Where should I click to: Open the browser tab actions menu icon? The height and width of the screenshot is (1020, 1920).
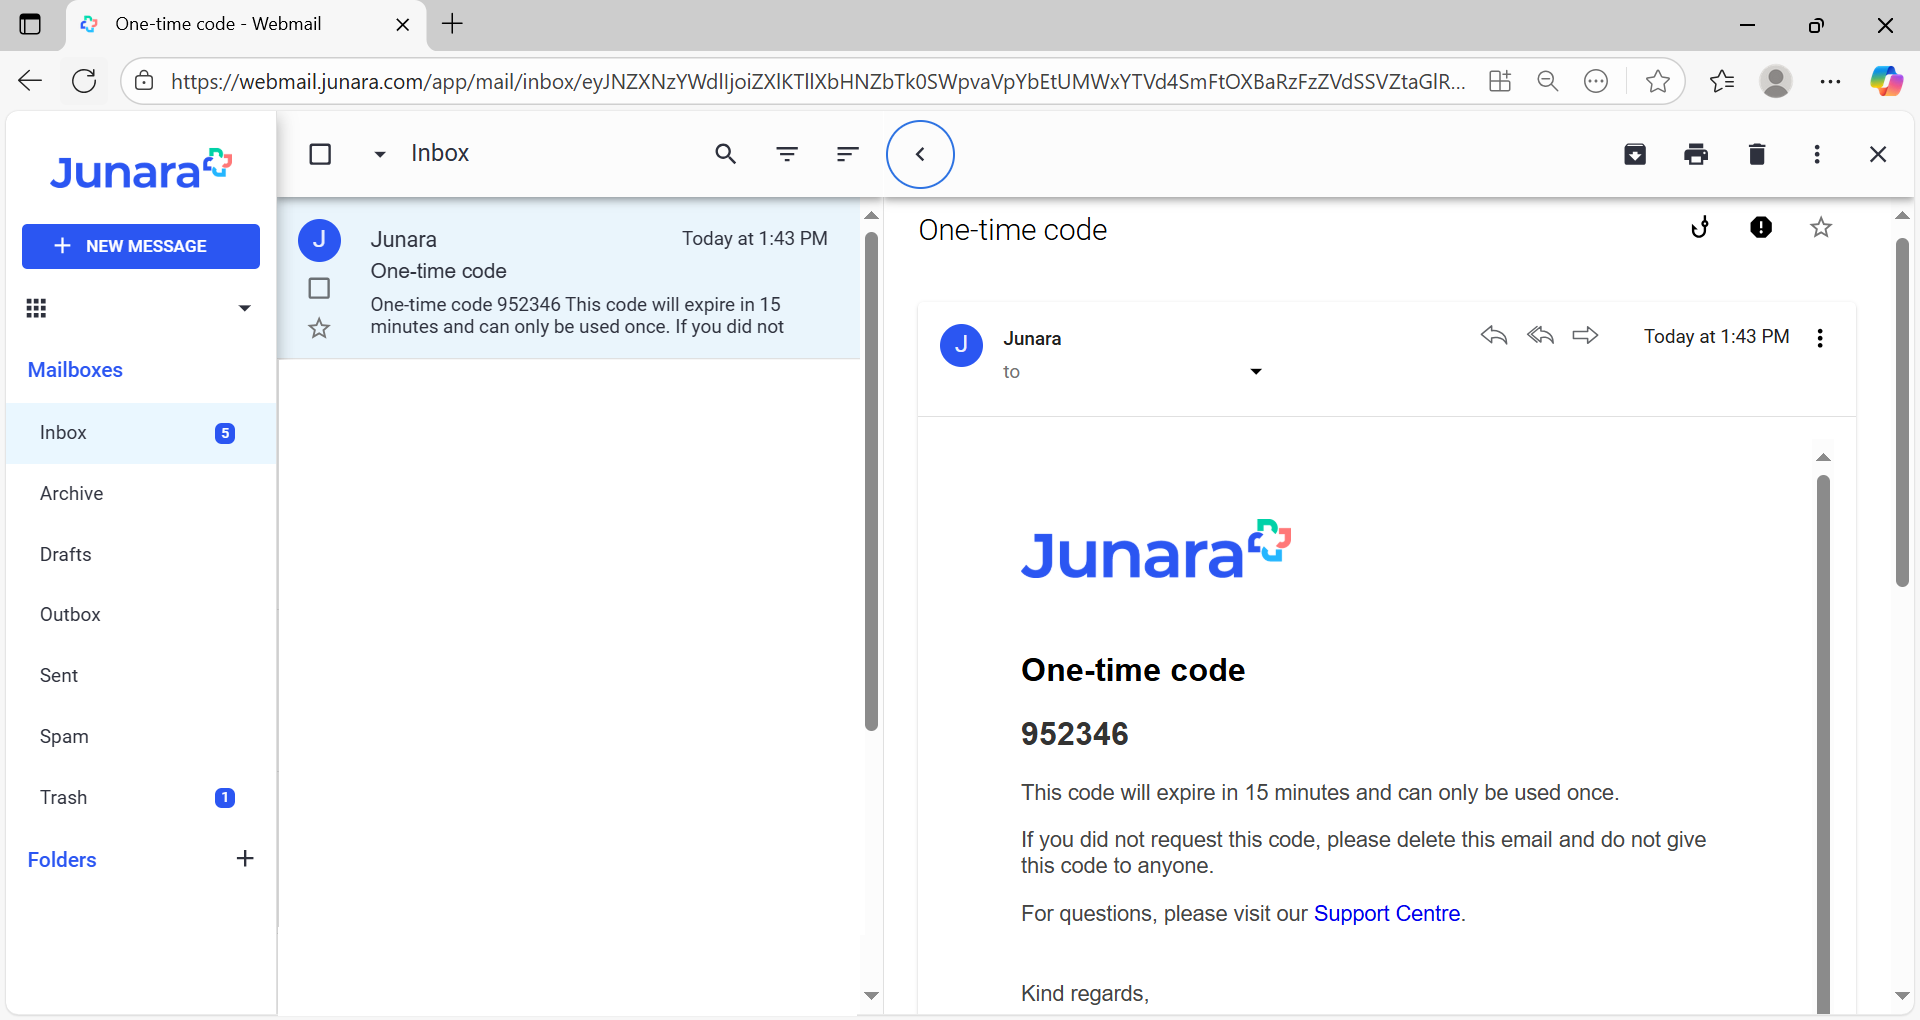[30, 24]
